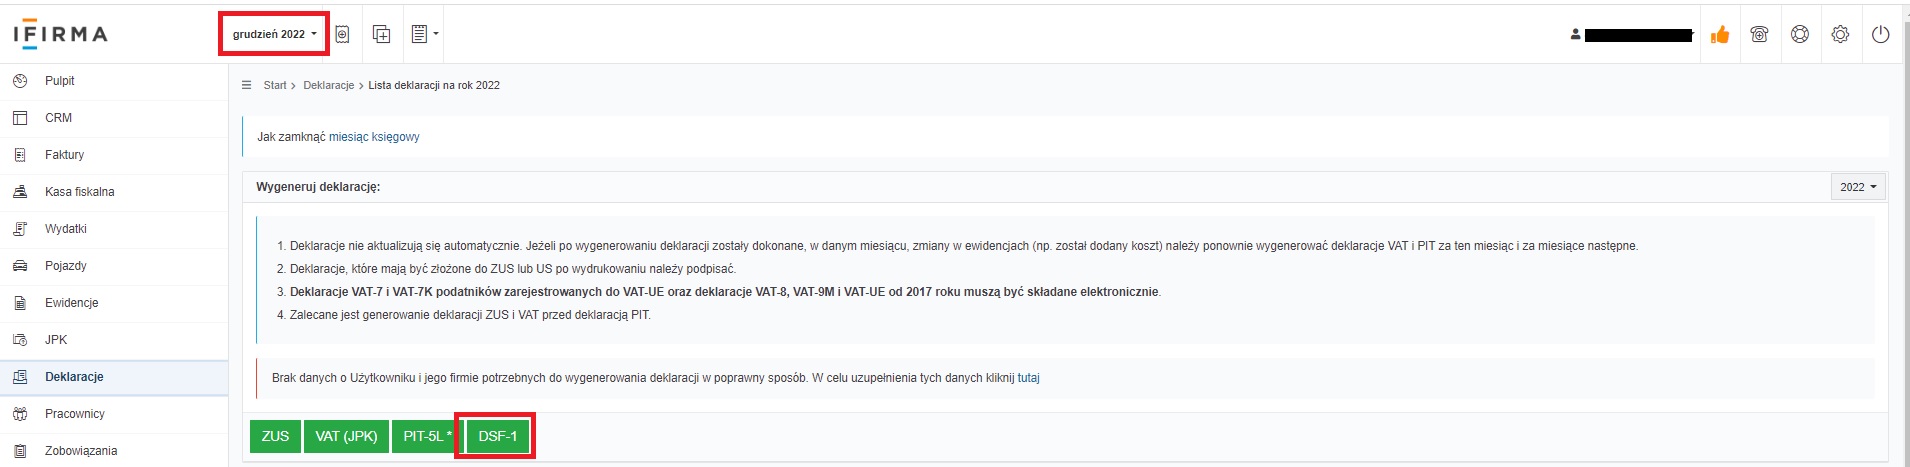1910x467 pixels.
Task: Expand the document list toolbar dropdown
Action: (425, 34)
